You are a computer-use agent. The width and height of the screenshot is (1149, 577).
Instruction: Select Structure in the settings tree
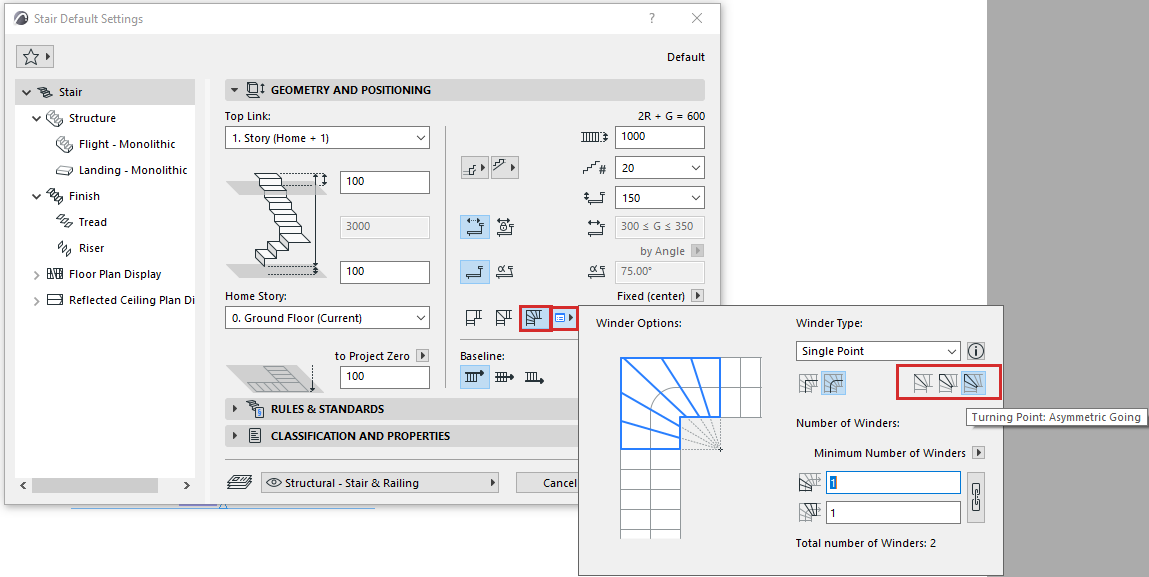point(92,118)
